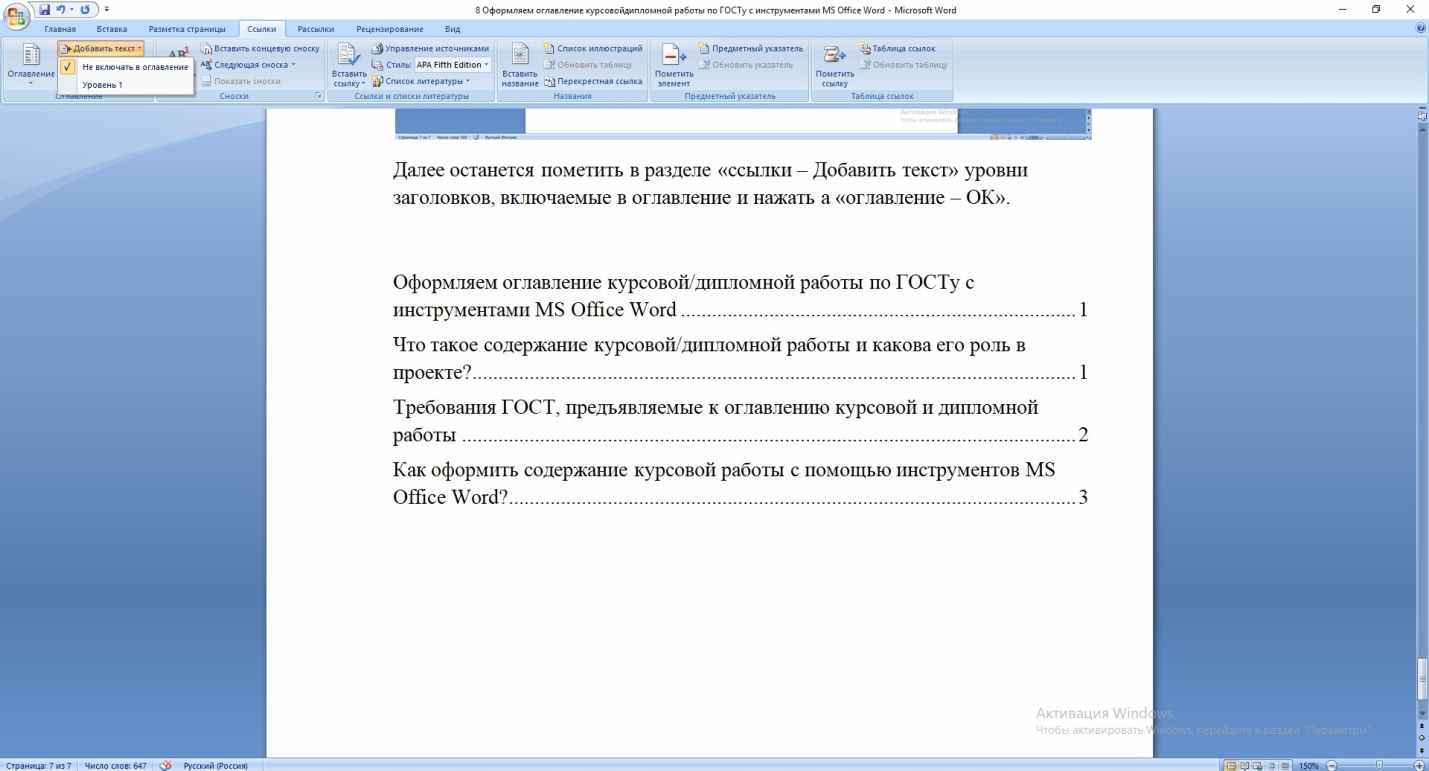This screenshot has width=1429, height=771.
Task: Click spelling check status bar icon
Action: pos(166,765)
